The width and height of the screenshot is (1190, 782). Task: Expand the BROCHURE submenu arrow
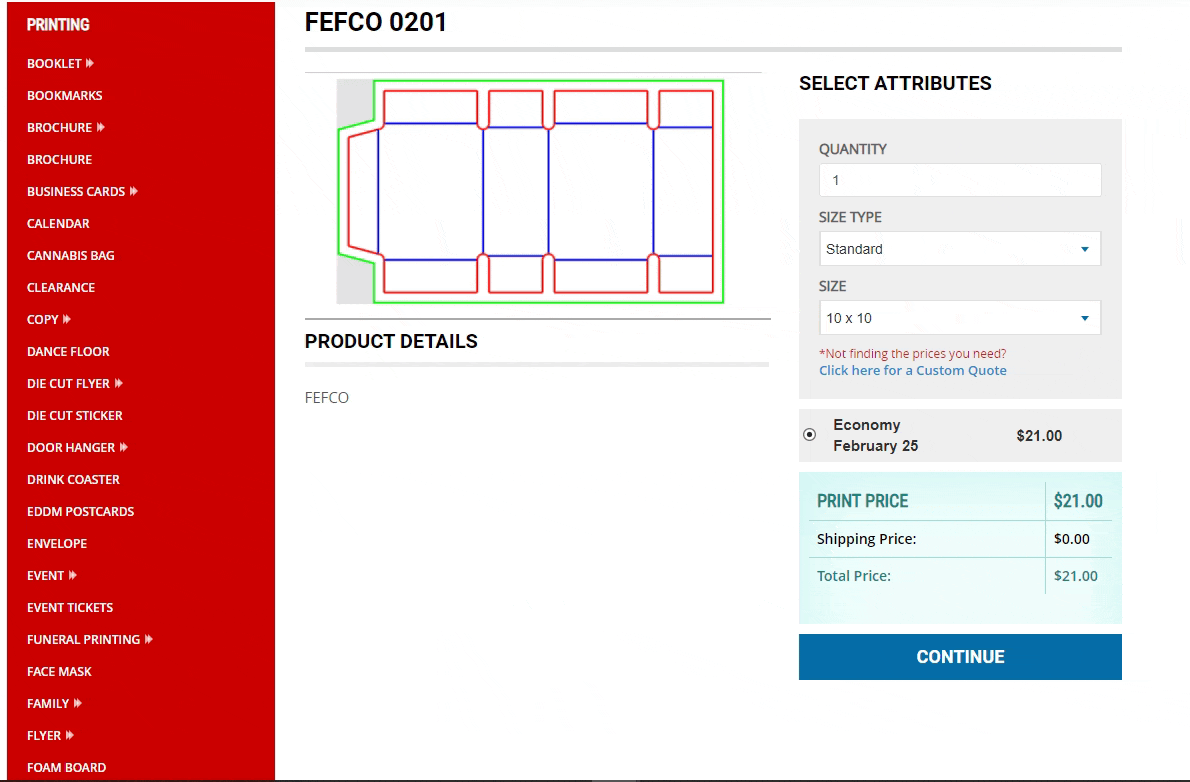tap(101, 127)
